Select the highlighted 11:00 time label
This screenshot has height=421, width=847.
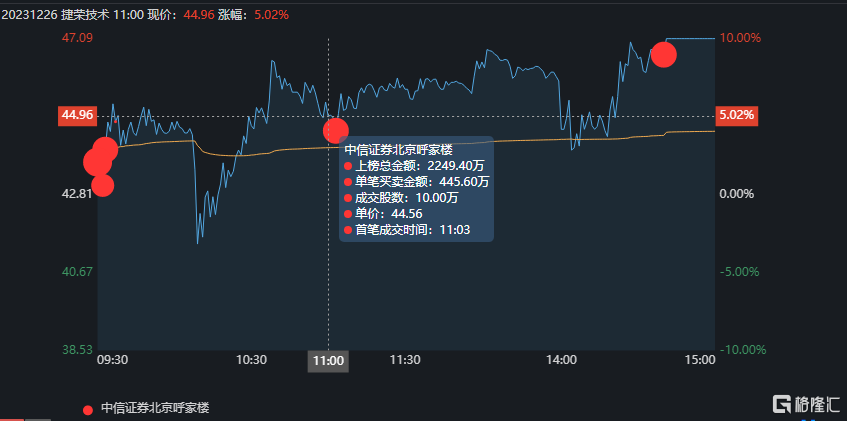click(x=328, y=360)
